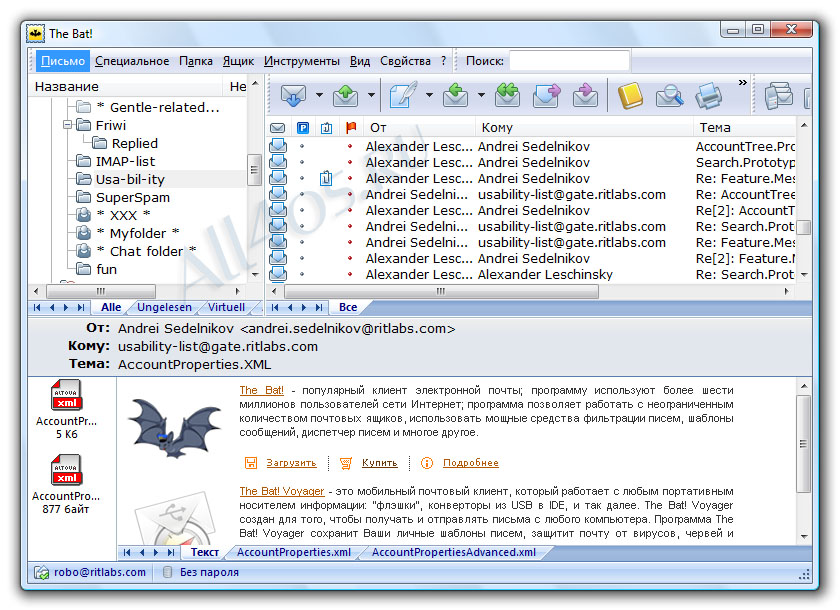This screenshot has width=840, height=610.
Task: Sort messages by От column header
Action: 419,127
